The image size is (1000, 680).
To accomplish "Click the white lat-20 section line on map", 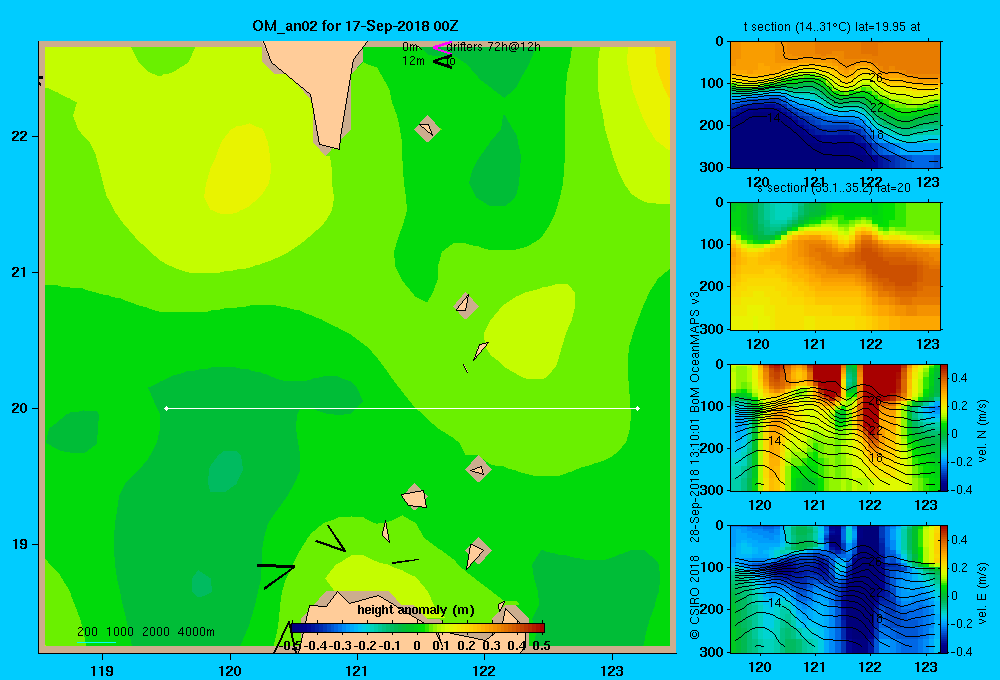I will point(402,408).
